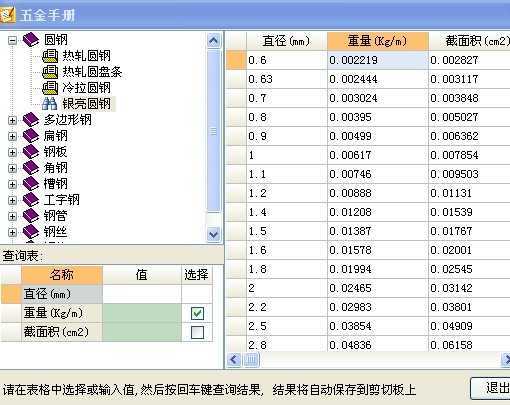Click the binoculars icon beside 银亮圆钢

tap(50, 104)
